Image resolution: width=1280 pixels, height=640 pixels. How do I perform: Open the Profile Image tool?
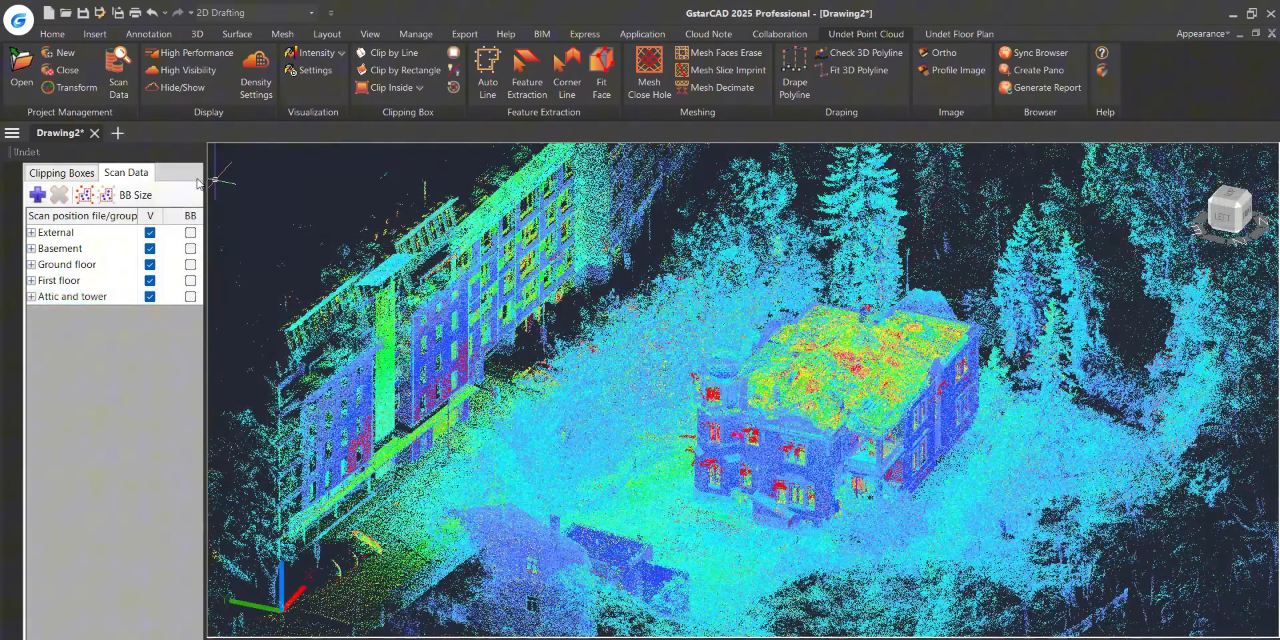[951, 70]
